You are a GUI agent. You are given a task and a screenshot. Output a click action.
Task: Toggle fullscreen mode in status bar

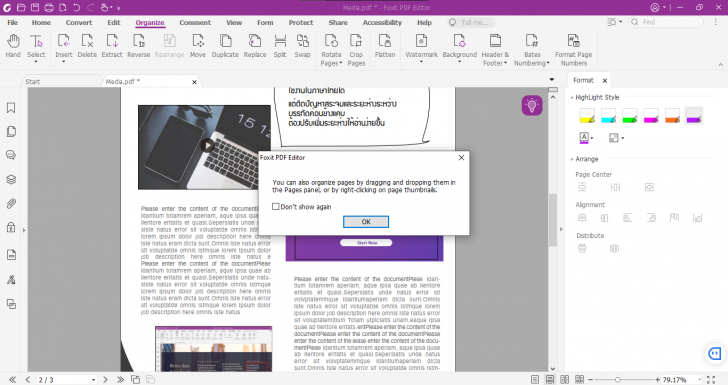[x=711, y=379]
